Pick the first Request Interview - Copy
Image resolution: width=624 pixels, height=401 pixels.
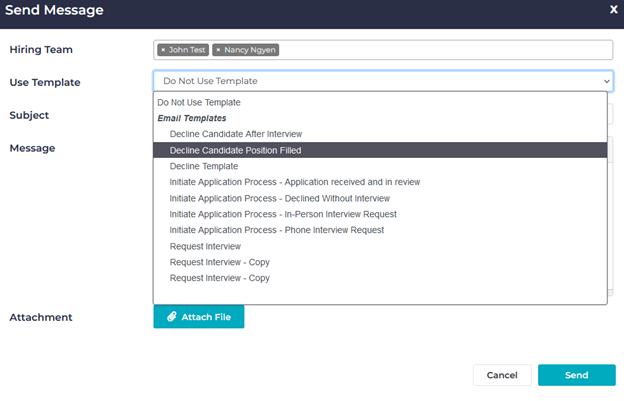pyautogui.click(x=219, y=262)
